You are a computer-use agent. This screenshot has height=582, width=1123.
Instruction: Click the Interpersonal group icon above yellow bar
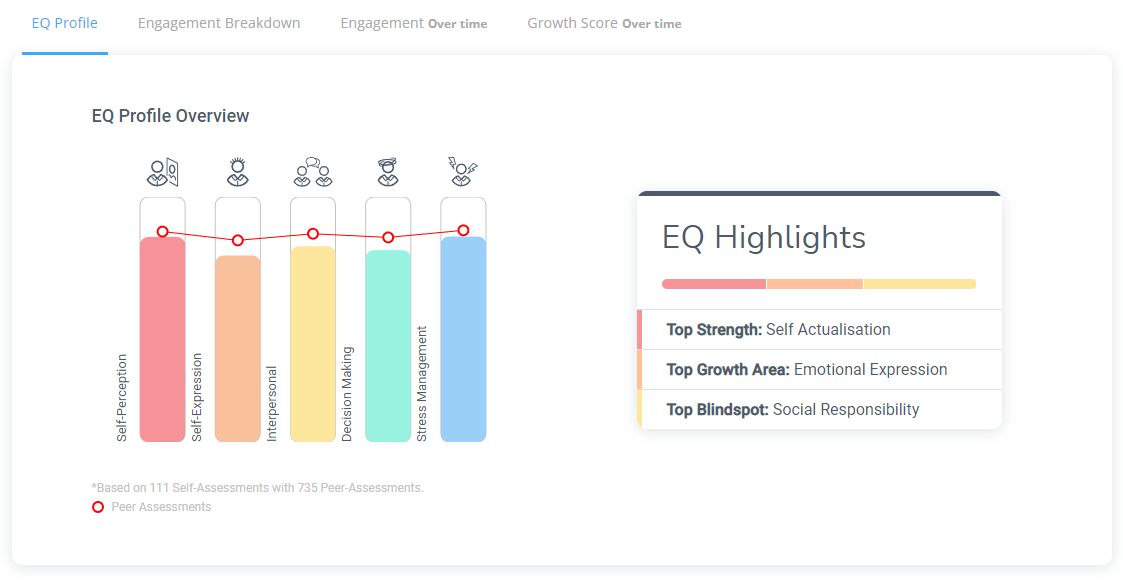tap(313, 173)
